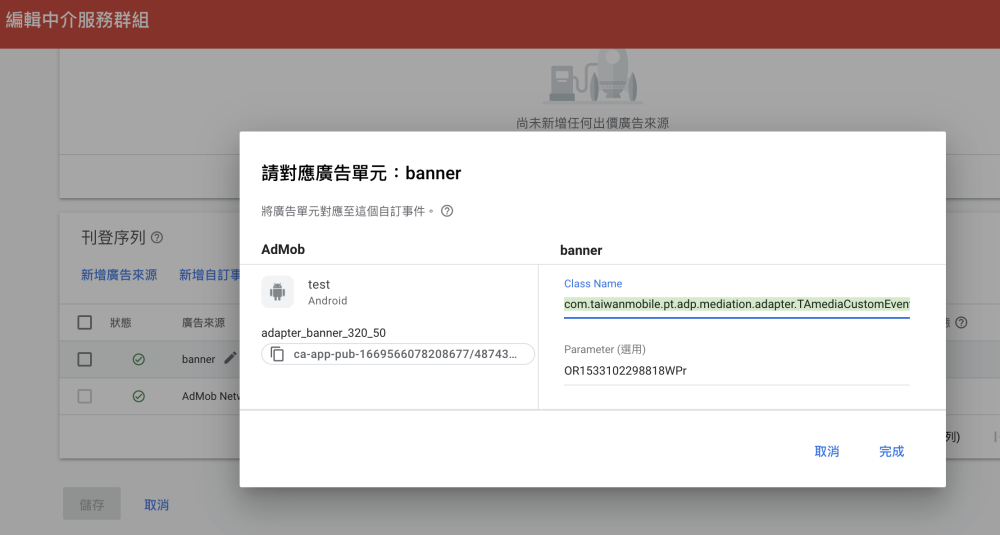Click the ad unit ID chip ca-app-pub-1669566078208677
1000x535 pixels.
tap(398, 354)
